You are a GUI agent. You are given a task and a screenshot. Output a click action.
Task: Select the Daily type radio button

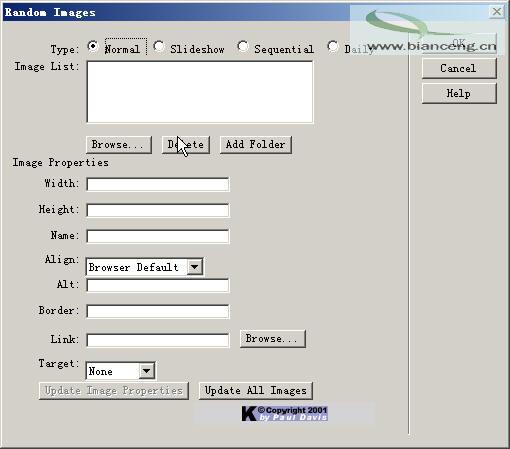pos(333,46)
